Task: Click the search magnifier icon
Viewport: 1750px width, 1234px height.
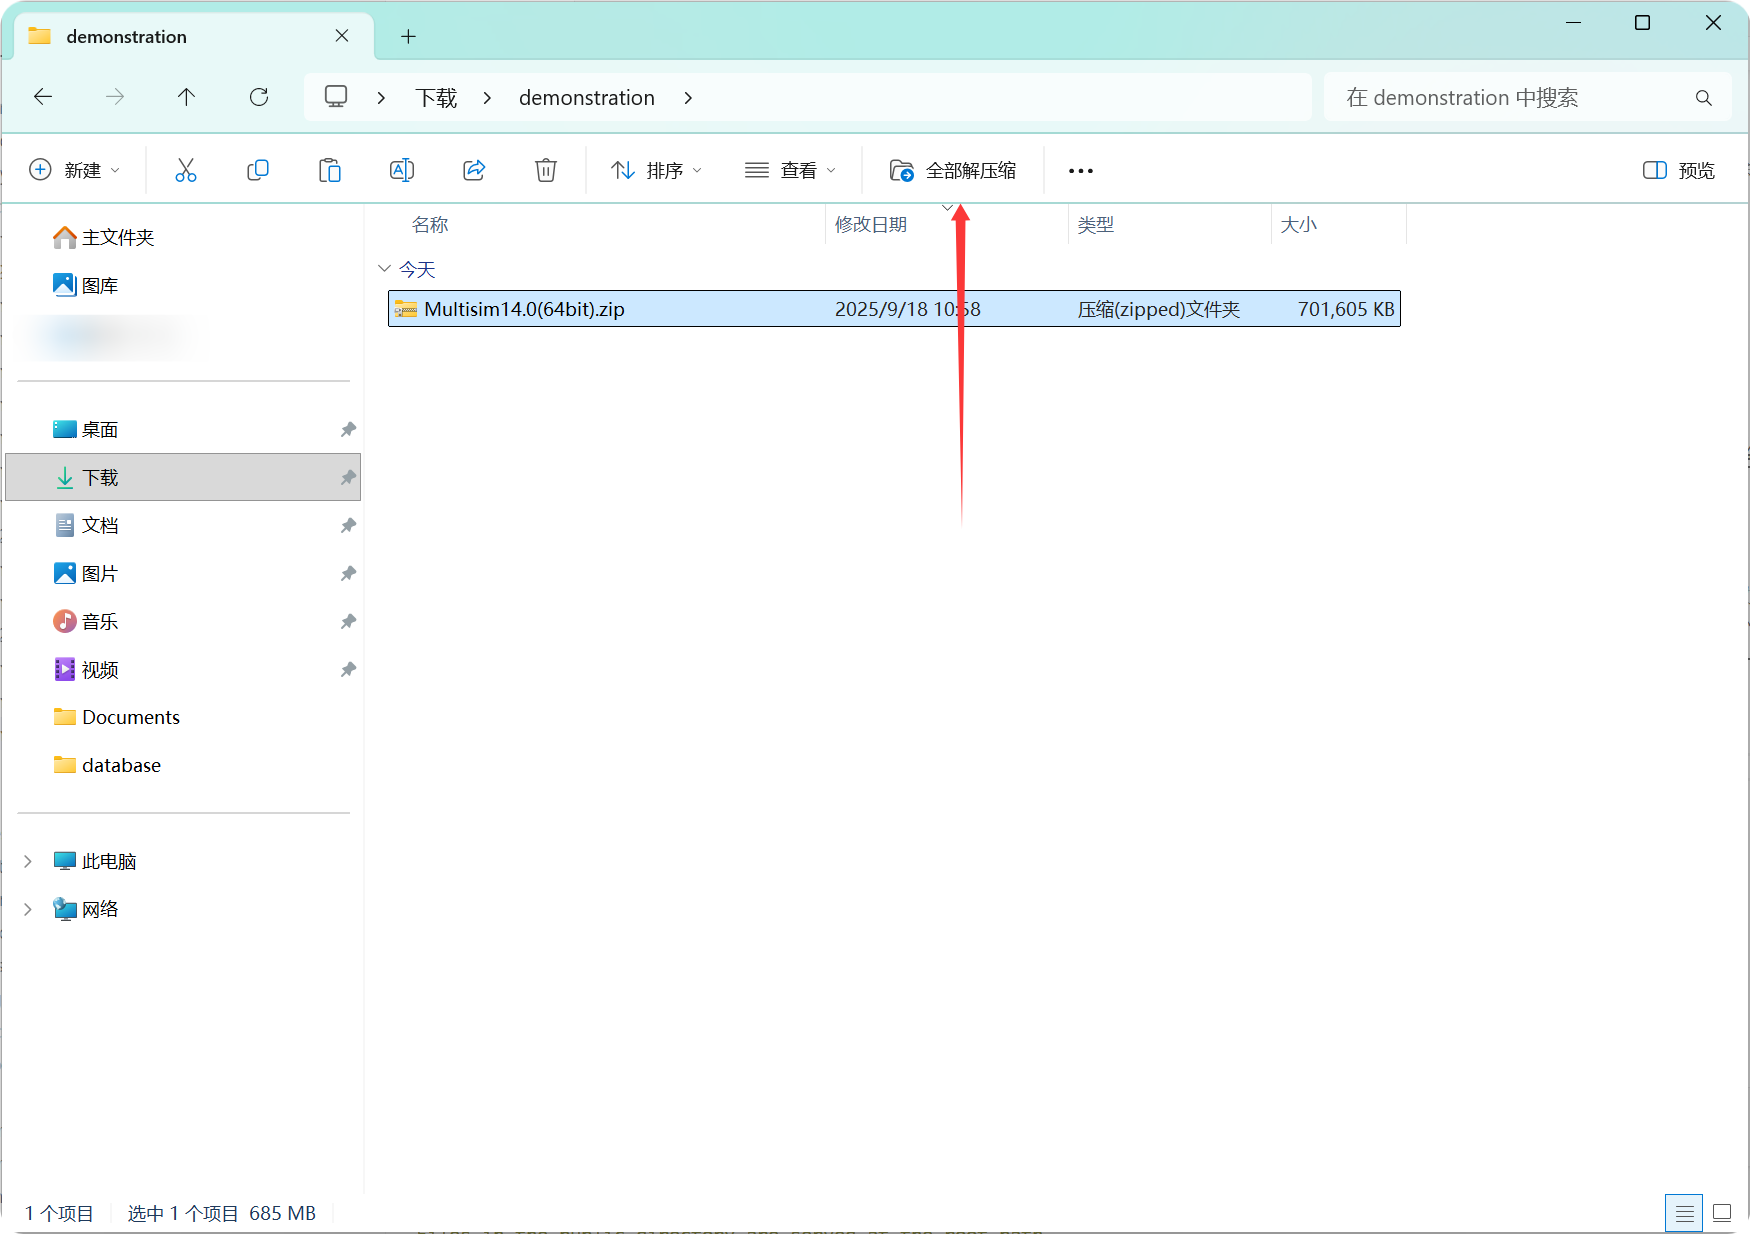Action: (x=1703, y=98)
